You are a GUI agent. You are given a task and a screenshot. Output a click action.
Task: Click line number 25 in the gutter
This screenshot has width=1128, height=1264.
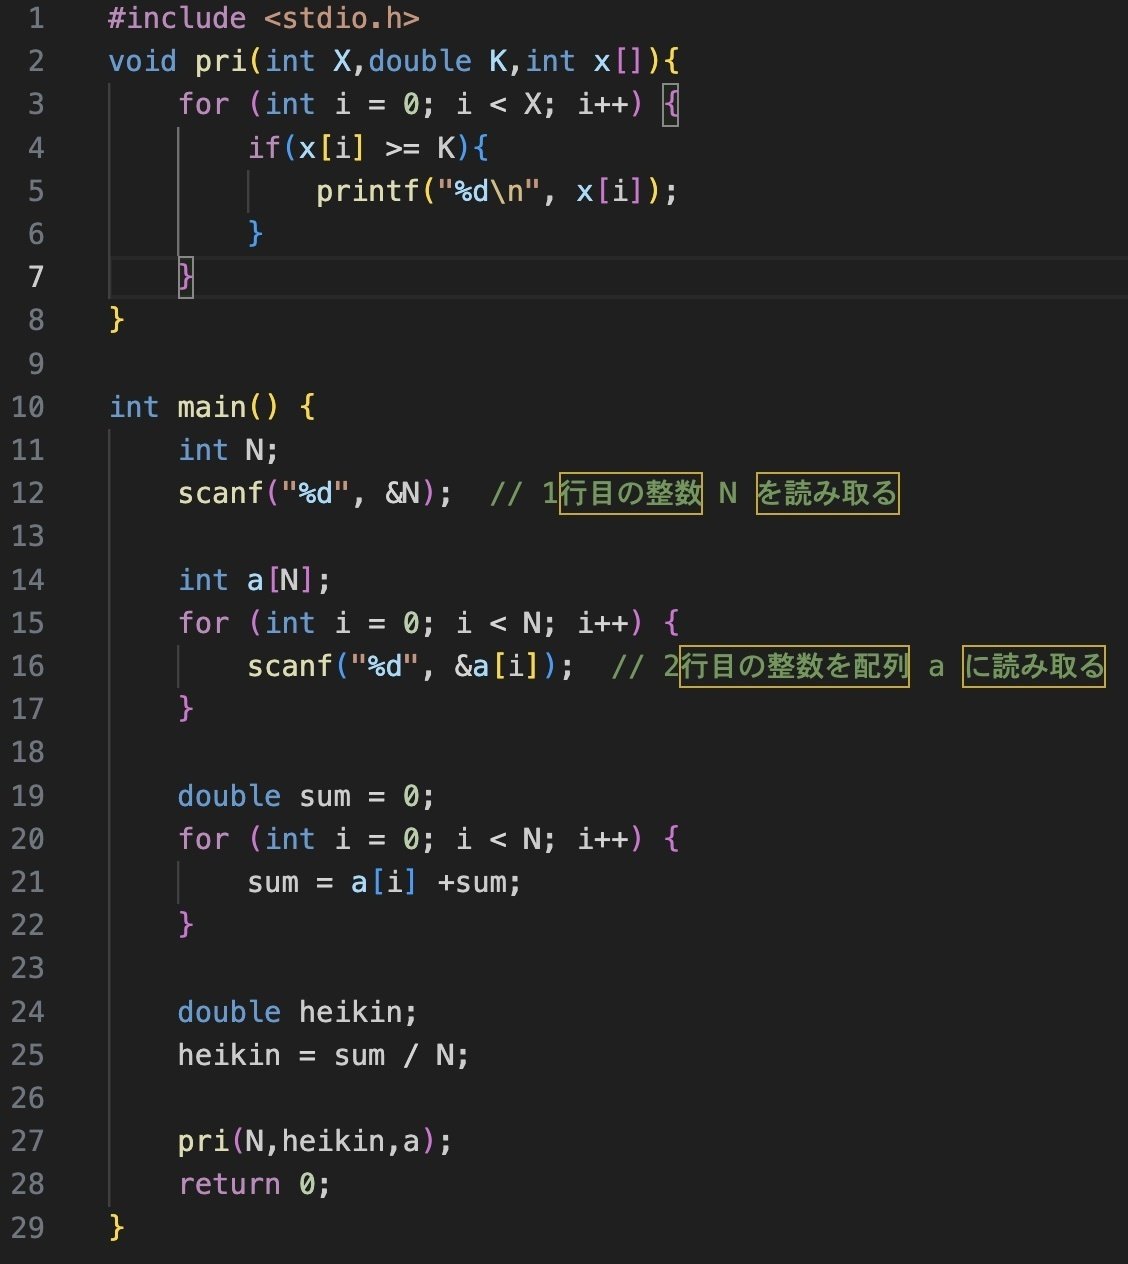(x=28, y=1055)
